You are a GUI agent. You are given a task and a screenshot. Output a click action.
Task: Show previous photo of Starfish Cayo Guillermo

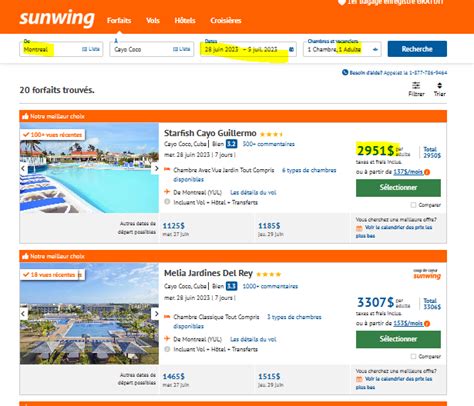click(x=23, y=168)
